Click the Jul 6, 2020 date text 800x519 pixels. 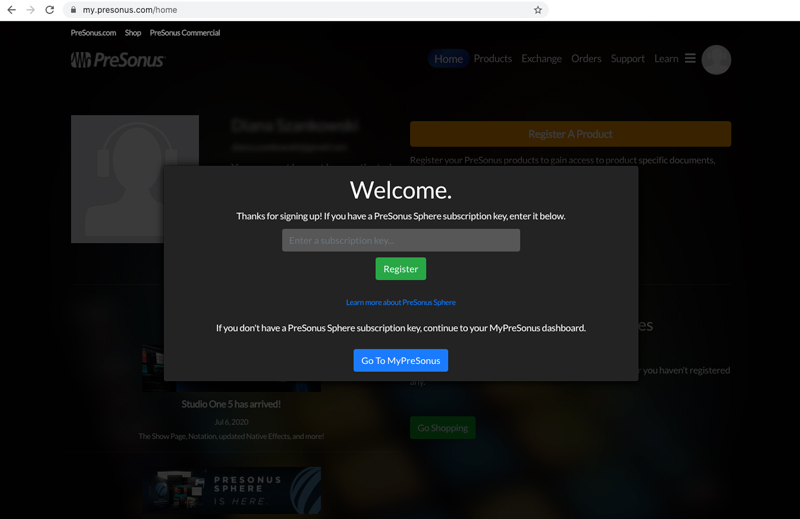pyautogui.click(x=231, y=422)
